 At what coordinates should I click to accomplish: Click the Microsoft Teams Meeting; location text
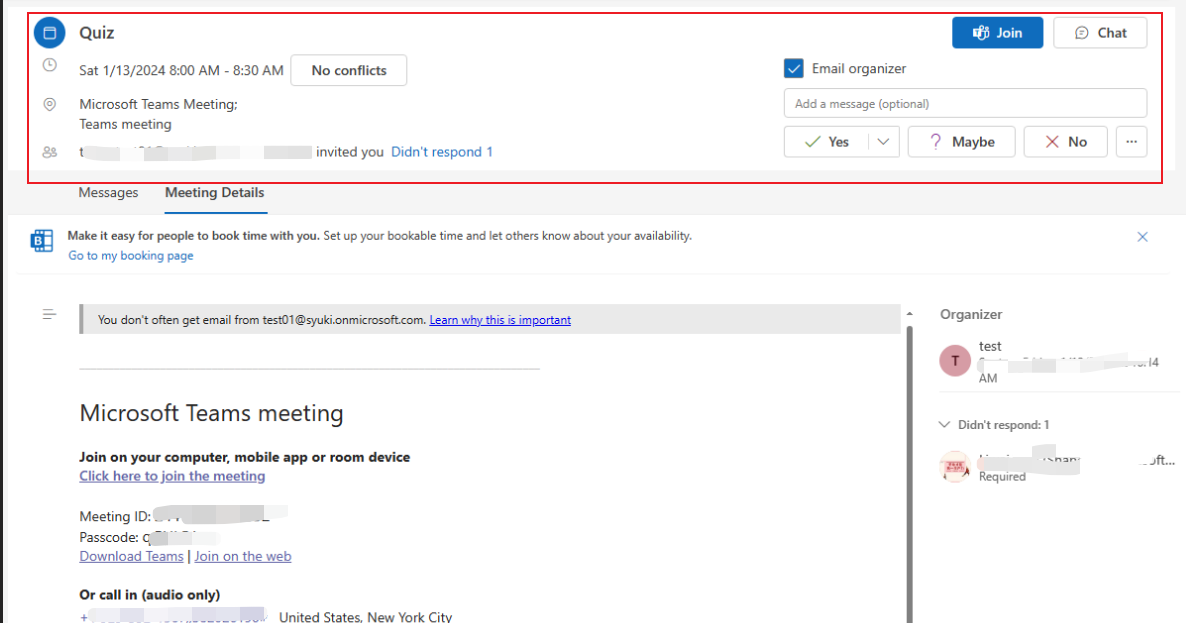pos(158,104)
